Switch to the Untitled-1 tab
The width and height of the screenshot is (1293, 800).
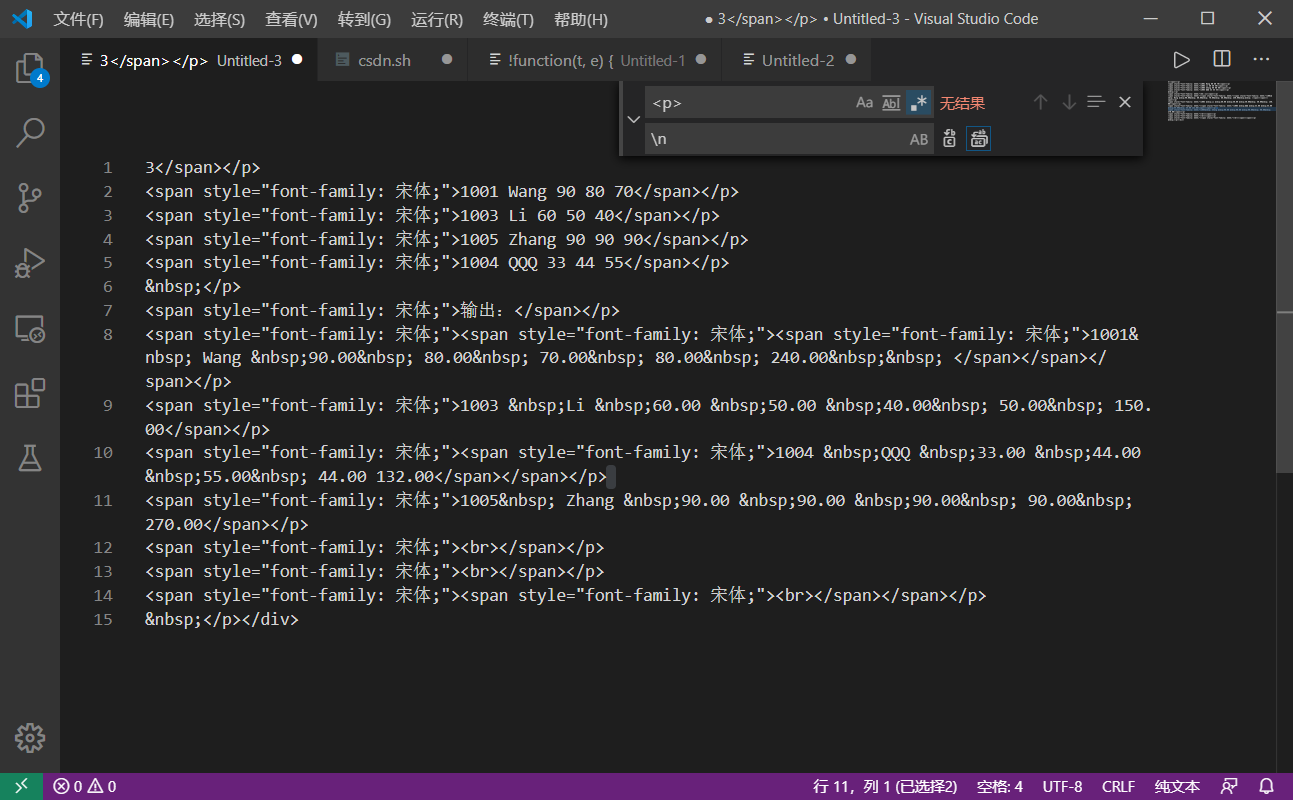point(595,60)
